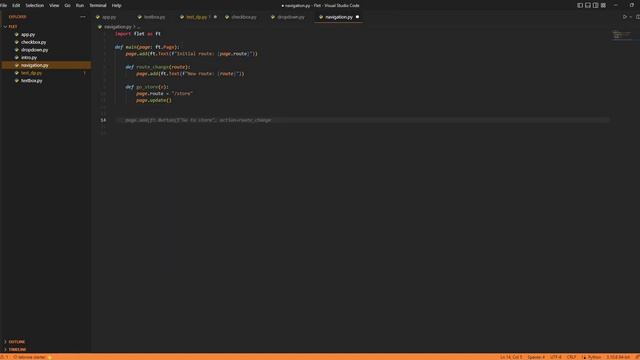This screenshot has height=360, width=640.
Task: Switch to the textbox.py editor tab
Action: tap(154, 17)
